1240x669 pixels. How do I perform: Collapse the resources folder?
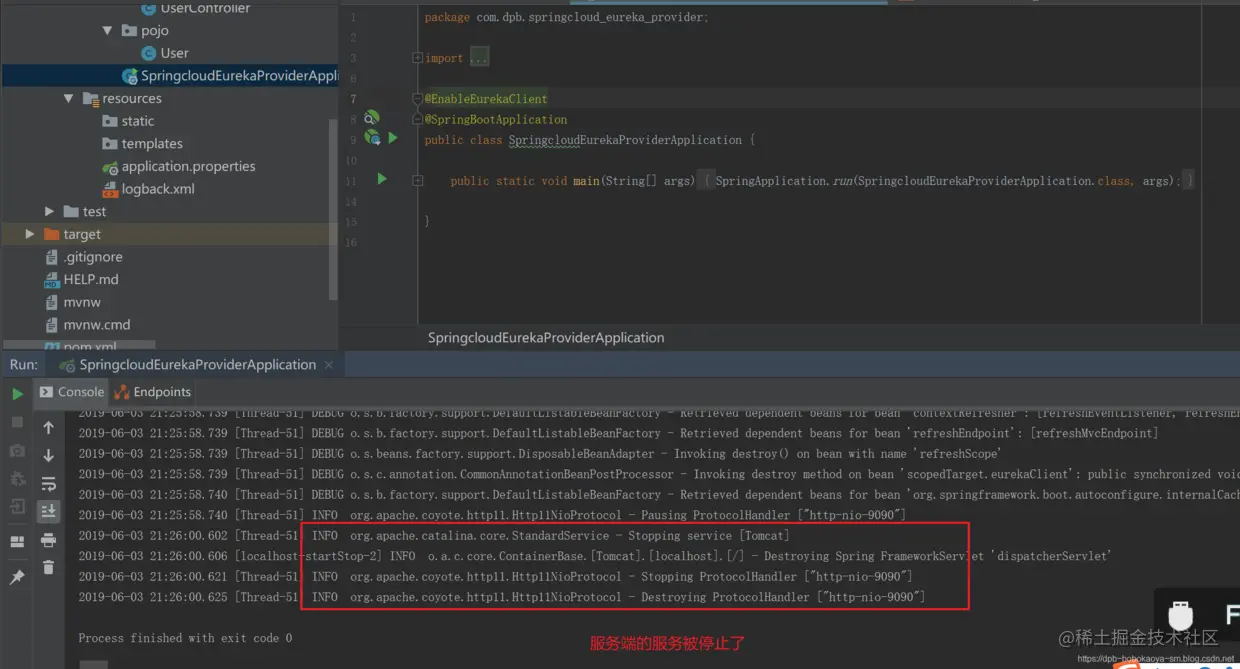[69, 99]
